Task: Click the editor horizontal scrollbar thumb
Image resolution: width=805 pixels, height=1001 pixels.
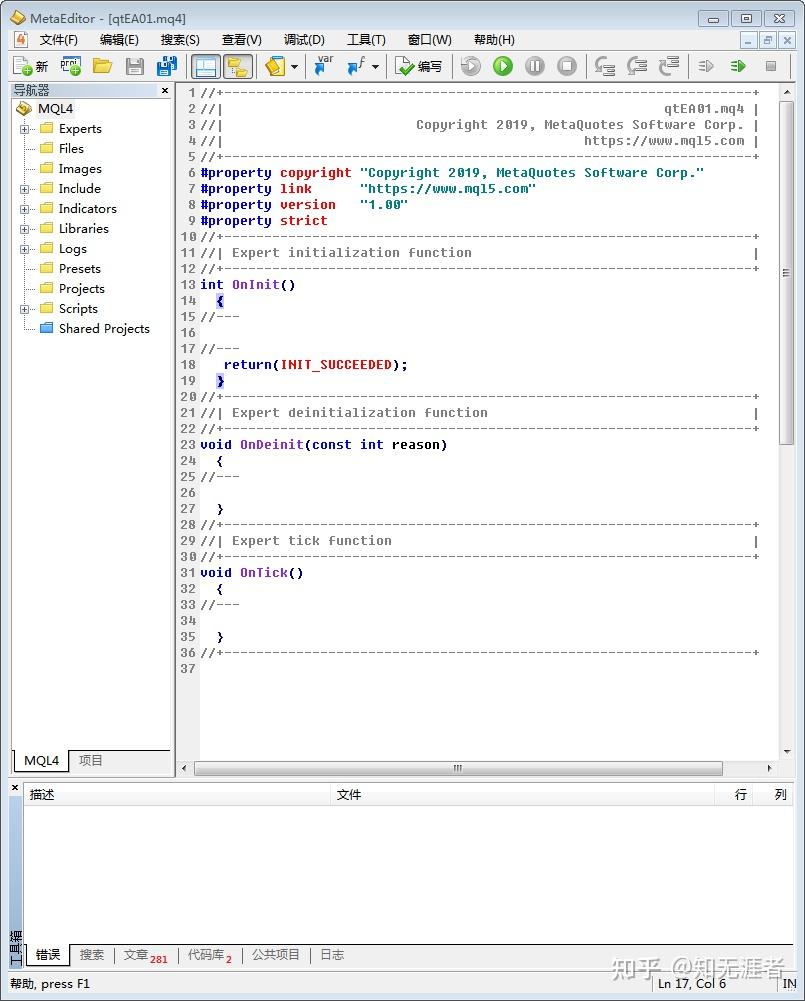Action: (458, 768)
